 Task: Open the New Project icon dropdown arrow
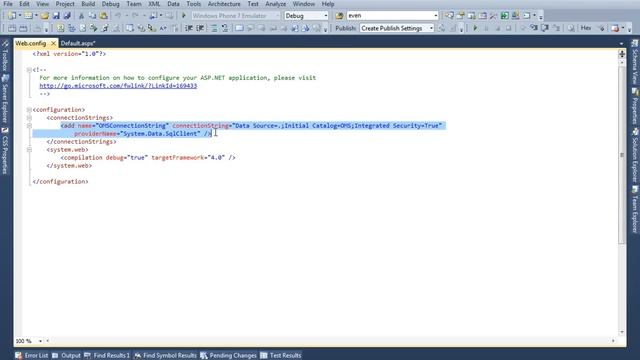click(x=20, y=16)
